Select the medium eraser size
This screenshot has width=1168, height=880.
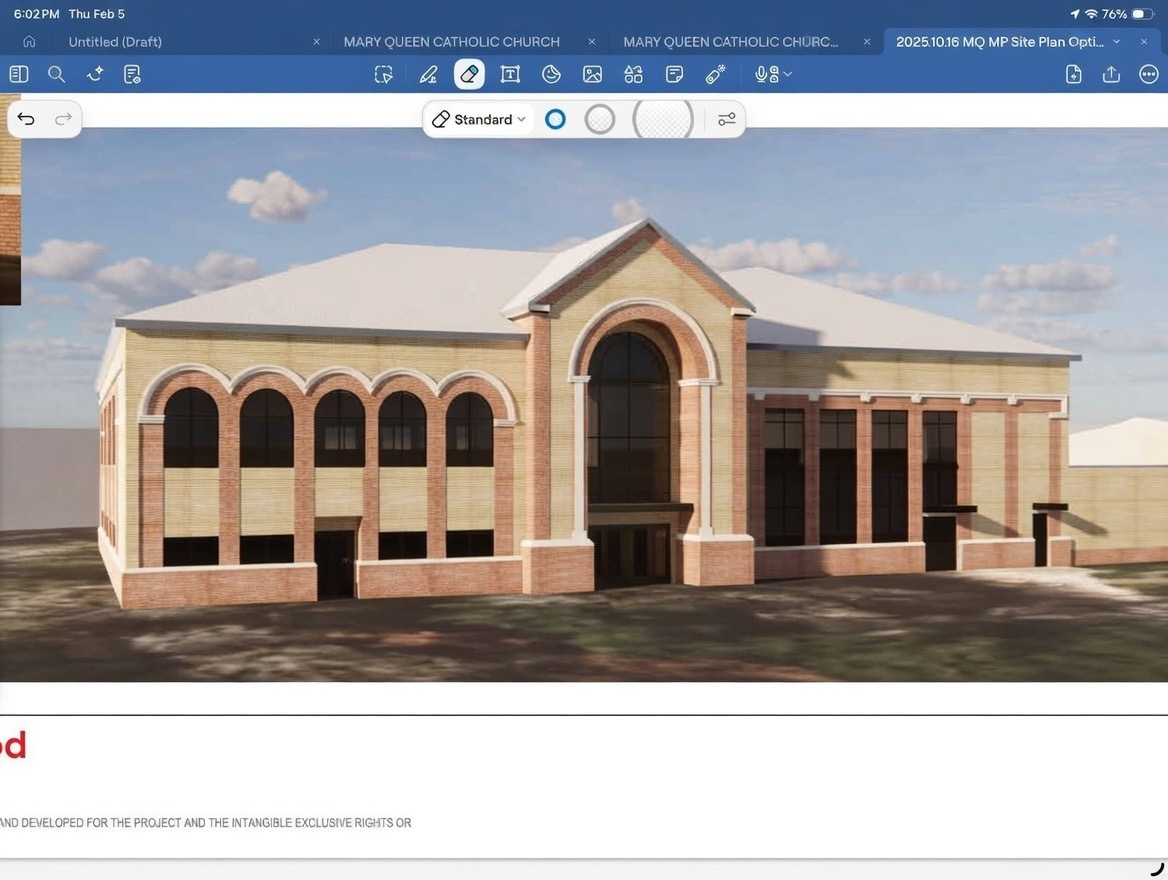pos(600,119)
